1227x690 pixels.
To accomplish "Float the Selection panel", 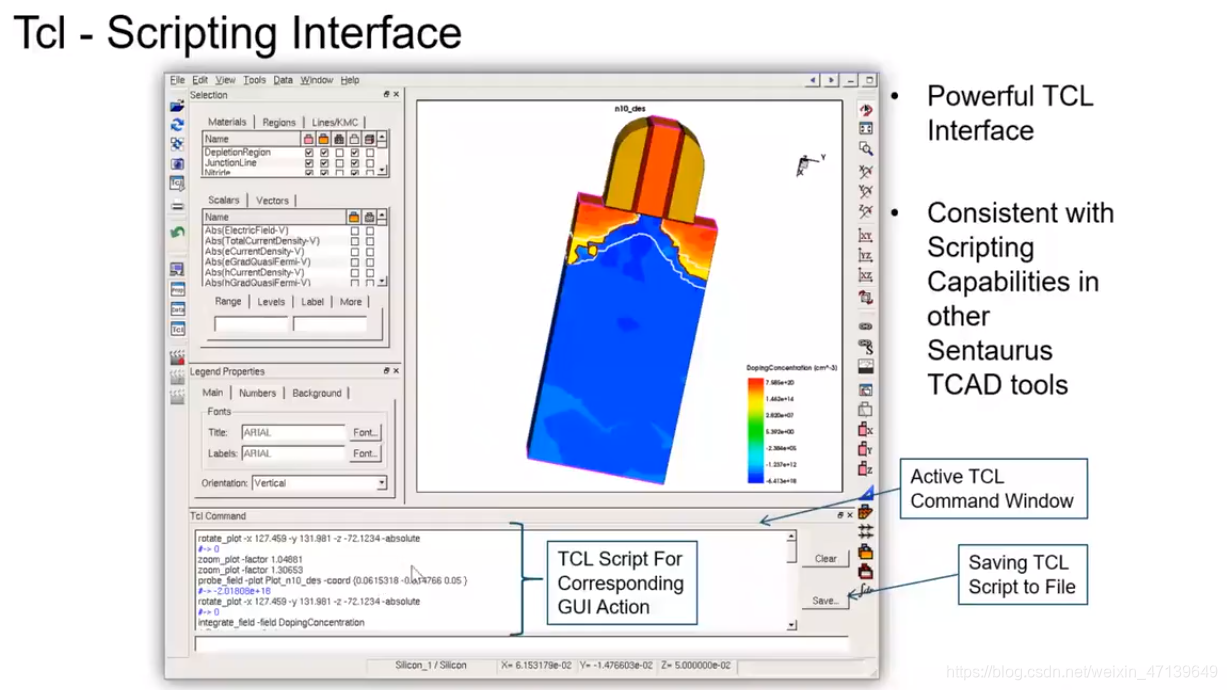I will (x=387, y=95).
